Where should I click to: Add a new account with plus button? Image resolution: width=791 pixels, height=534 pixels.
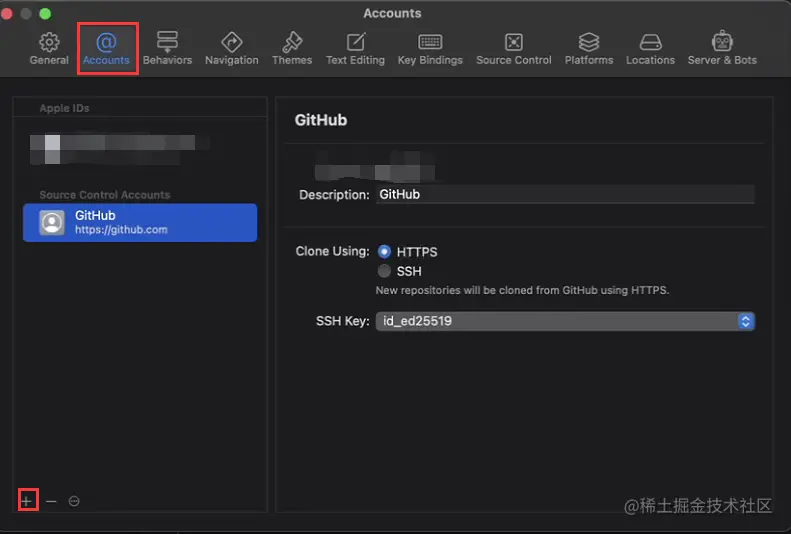[27, 501]
